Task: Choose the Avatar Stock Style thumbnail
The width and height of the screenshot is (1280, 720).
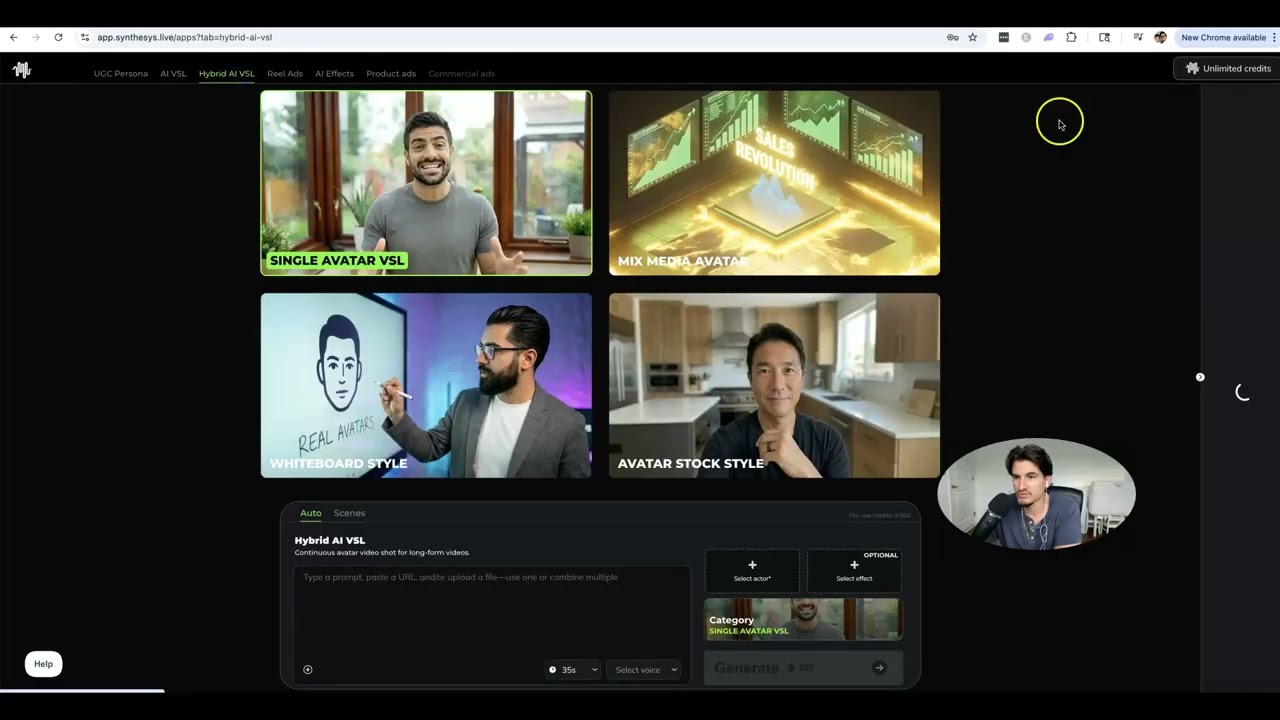Action: (774, 385)
